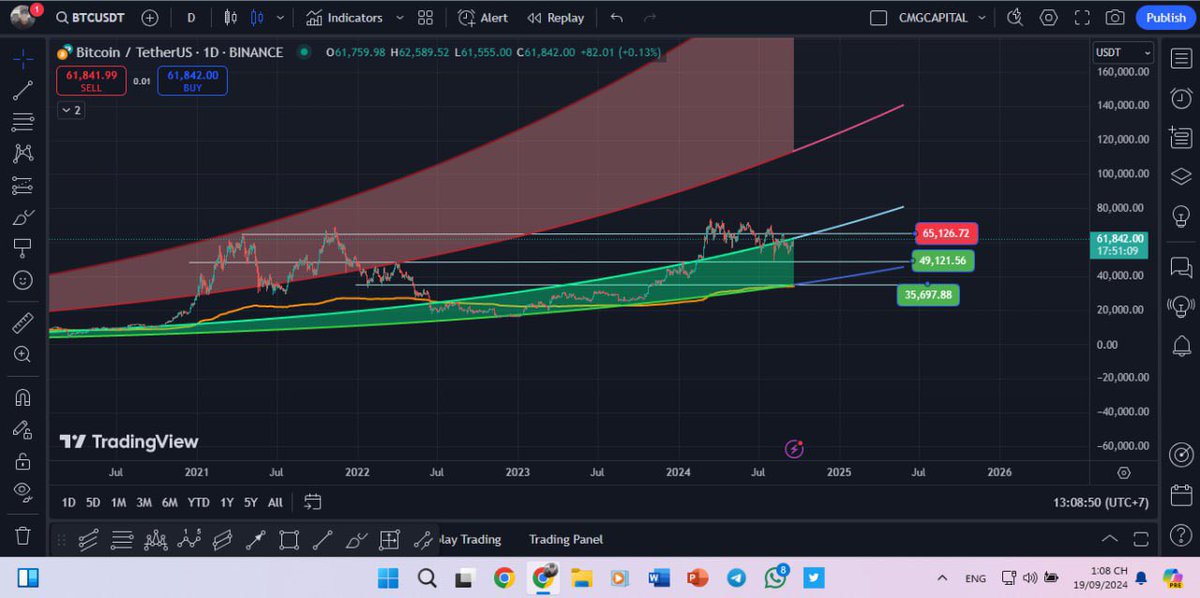Set range to 1D
The height and width of the screenshot is (598, 1200).
(x=68, y=502)
